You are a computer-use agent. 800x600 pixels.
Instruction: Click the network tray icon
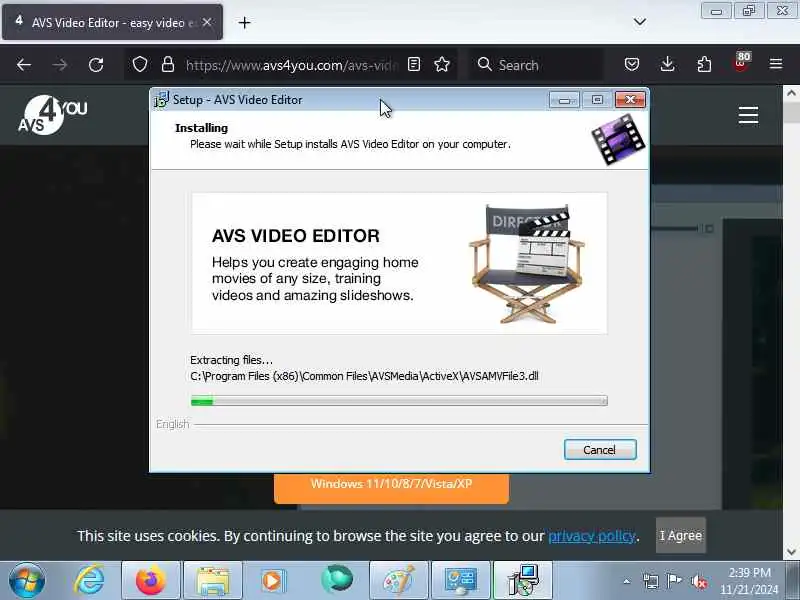651,581
